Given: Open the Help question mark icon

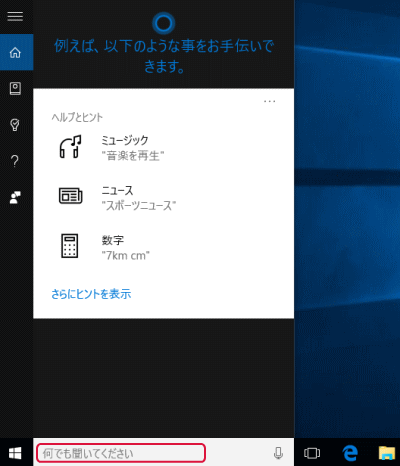Looking at the screenshot, I should (x=15, y=161).
